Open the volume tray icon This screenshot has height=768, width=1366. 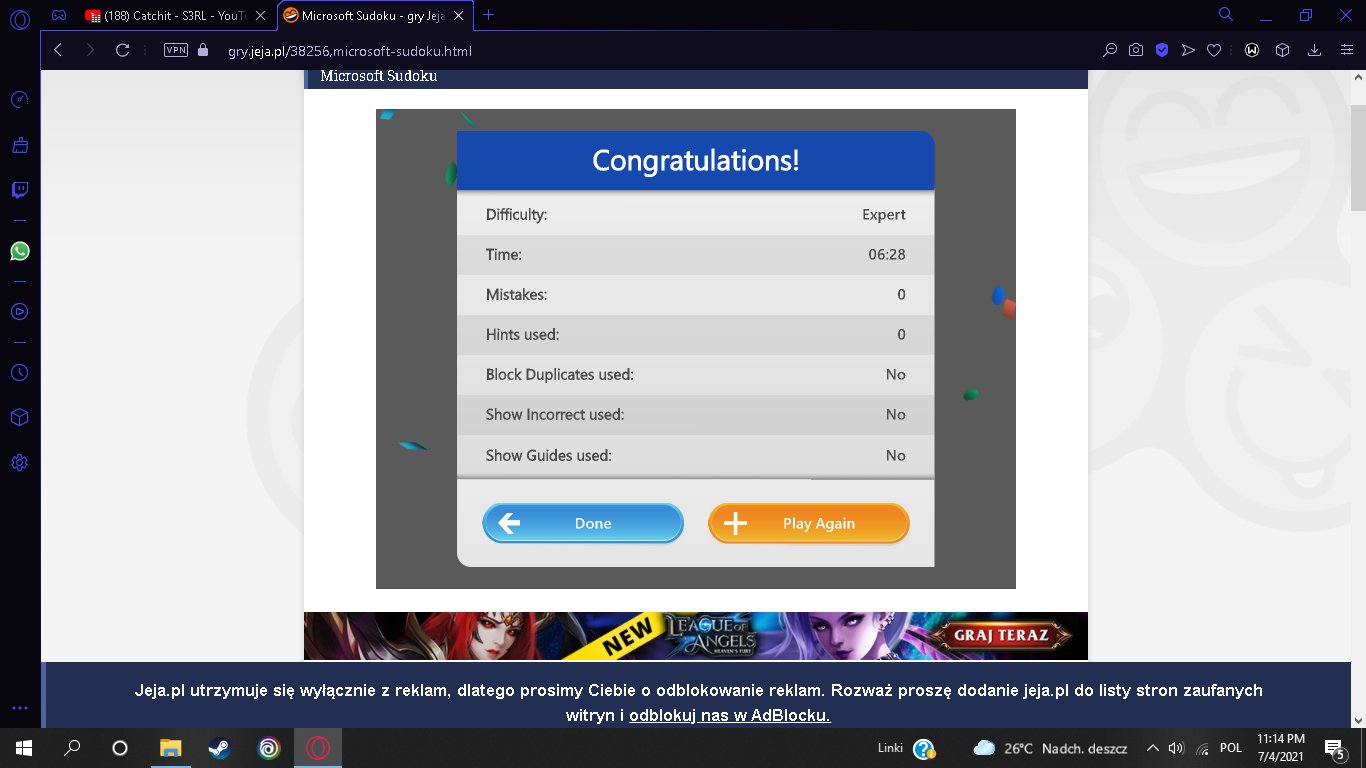coord(1176,748)
